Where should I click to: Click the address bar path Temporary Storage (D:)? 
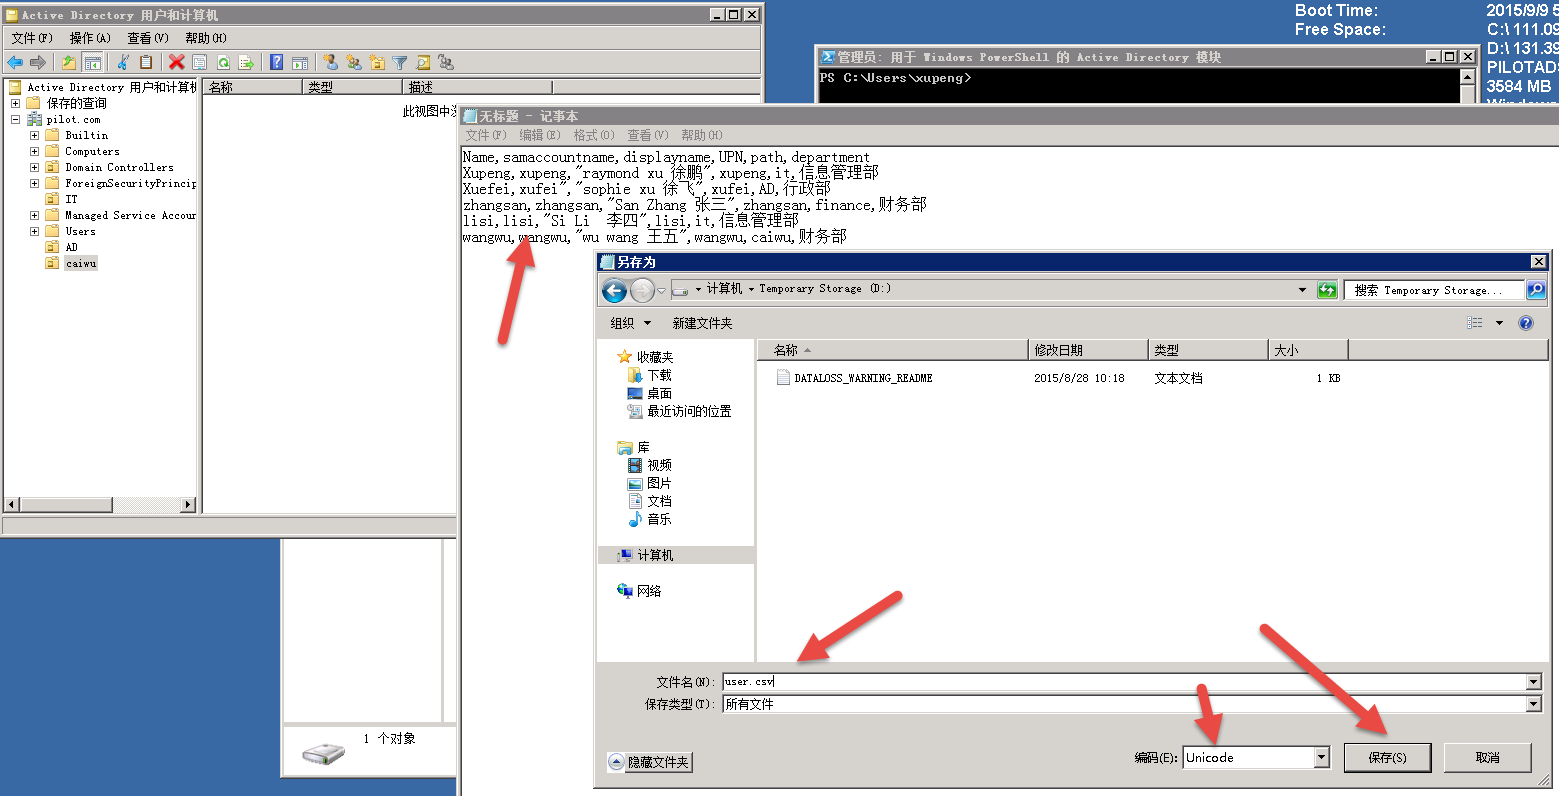tap(825, 289)
